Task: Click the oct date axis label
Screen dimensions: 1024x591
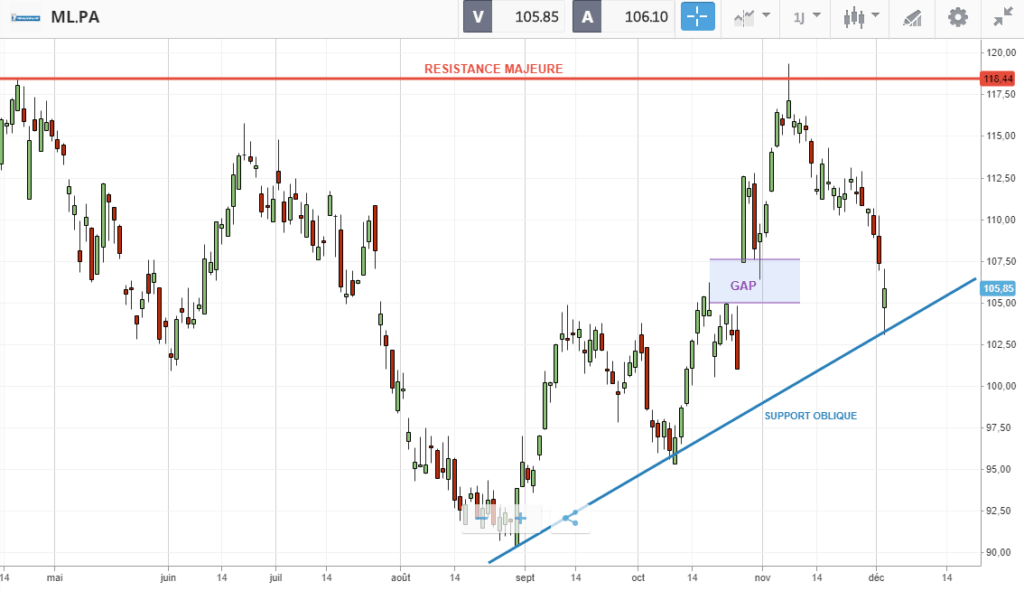Action: [x=638, y=577]
